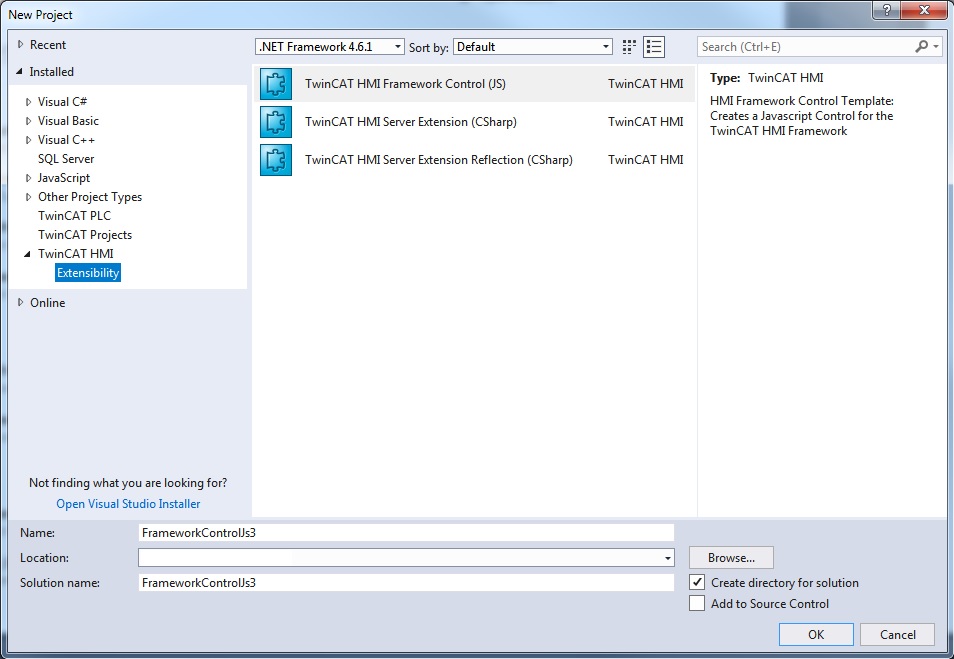Select TwinCAT PLC in the tree
This screenshot has width=954, height=659.
tap(74, 215)
